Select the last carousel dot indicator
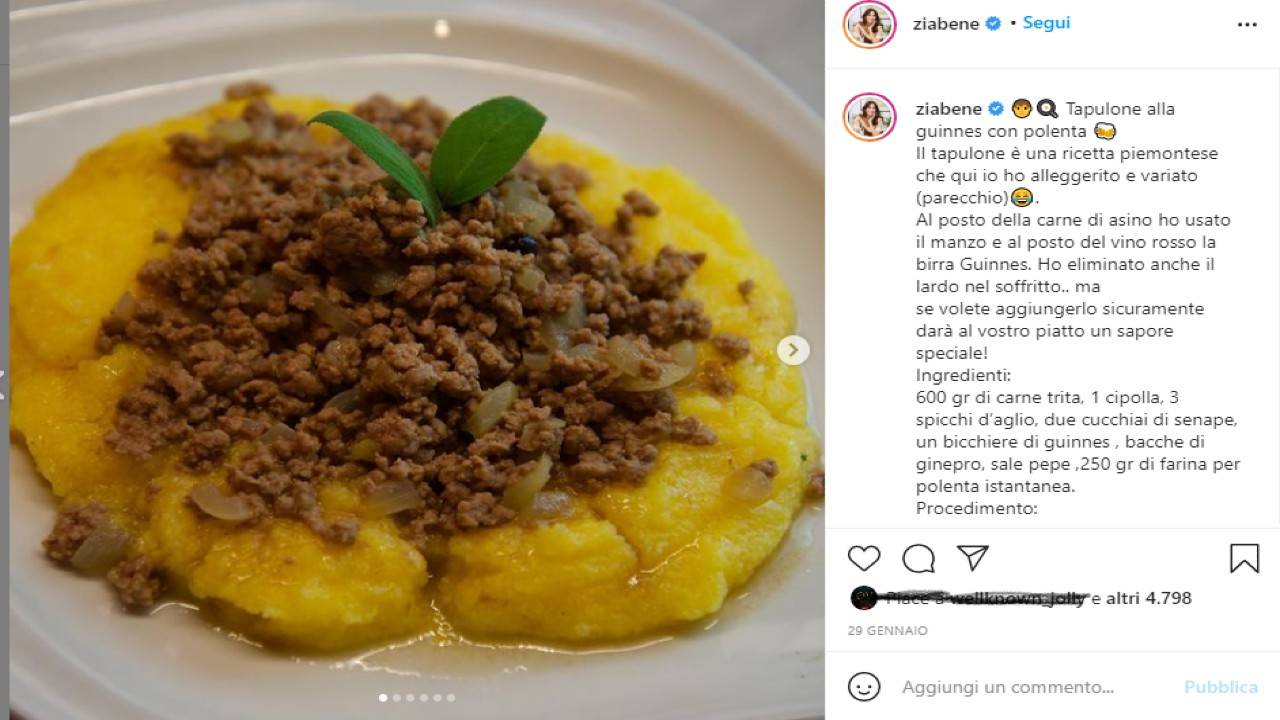Screen dimensions: 1280x720 click(x=450, y=698)
